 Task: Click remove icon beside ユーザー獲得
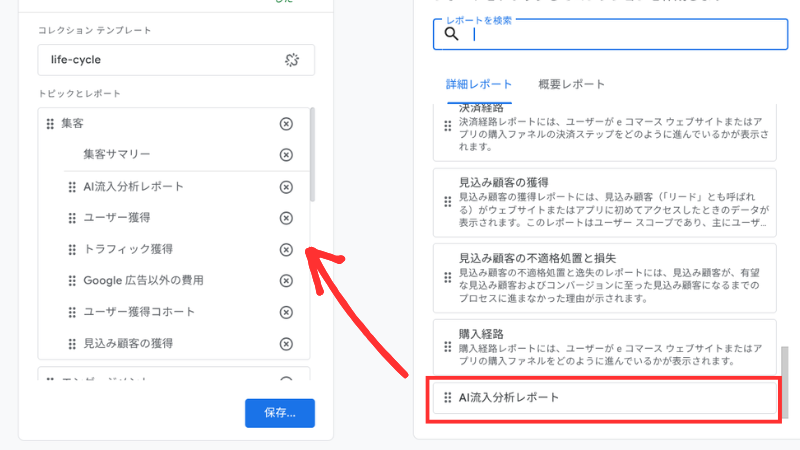[x=286, y=218]
